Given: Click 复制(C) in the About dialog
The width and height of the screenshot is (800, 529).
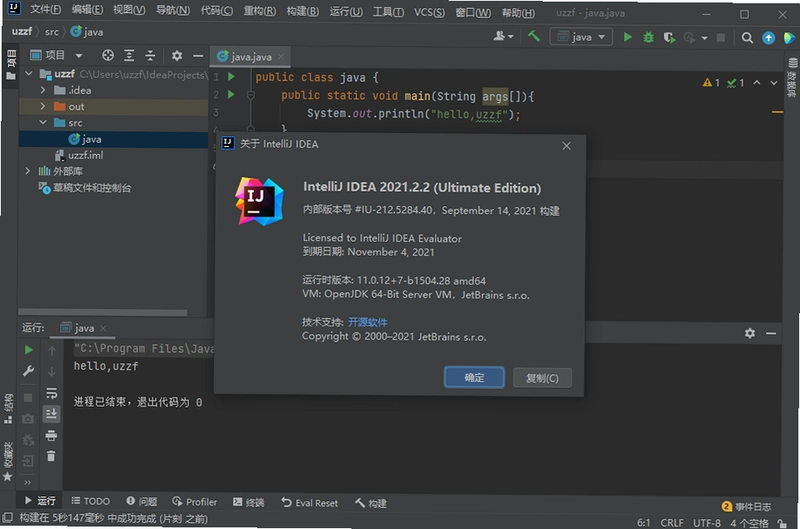Looking at the screenshot, I should tap(542, 378).
